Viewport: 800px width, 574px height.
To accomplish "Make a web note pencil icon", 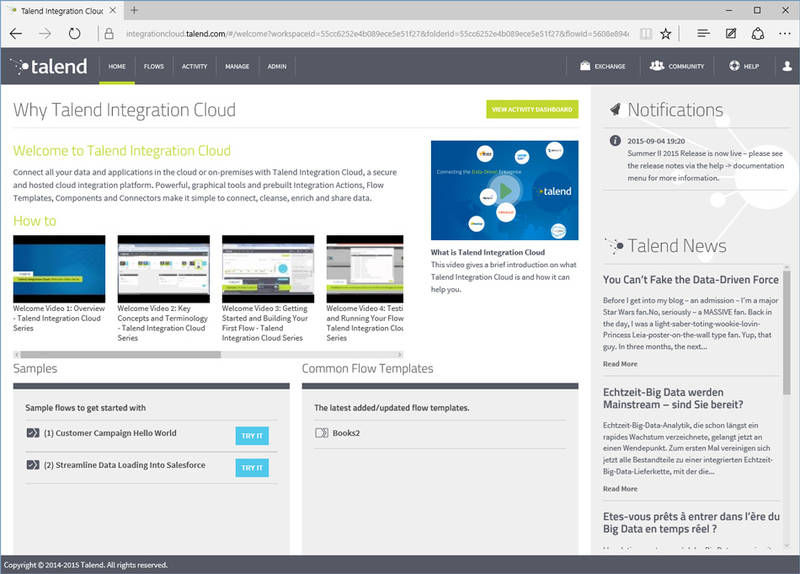I will tap(731, 34).
